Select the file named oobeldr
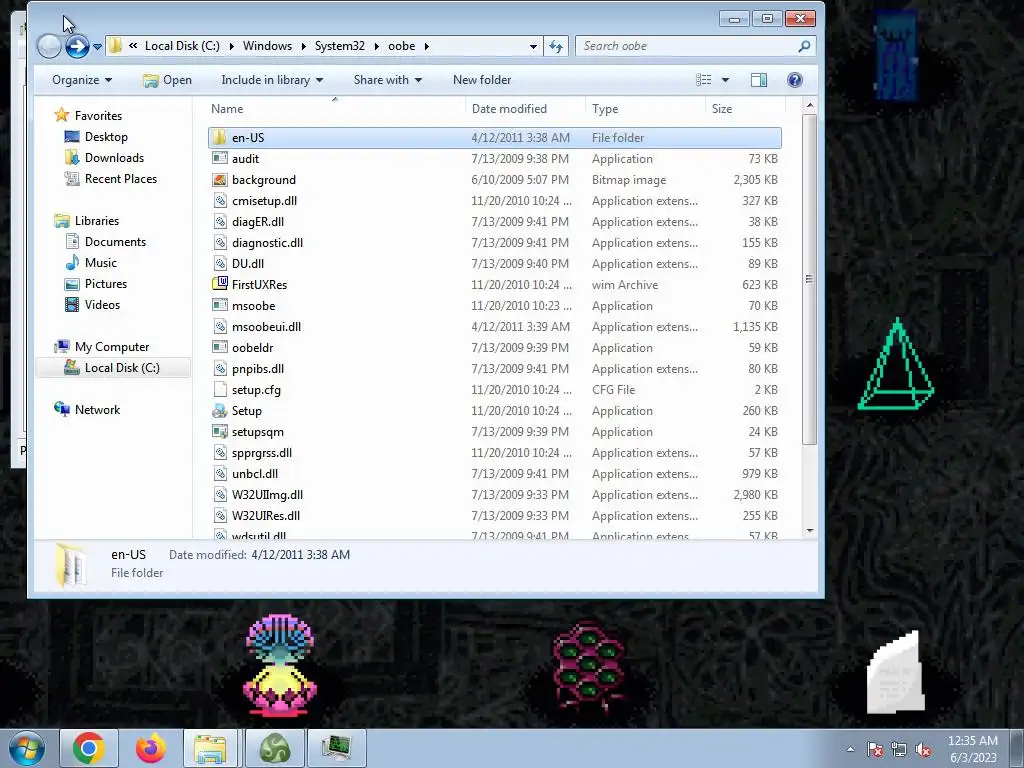The image size is (1024, 768). (252, 347)
